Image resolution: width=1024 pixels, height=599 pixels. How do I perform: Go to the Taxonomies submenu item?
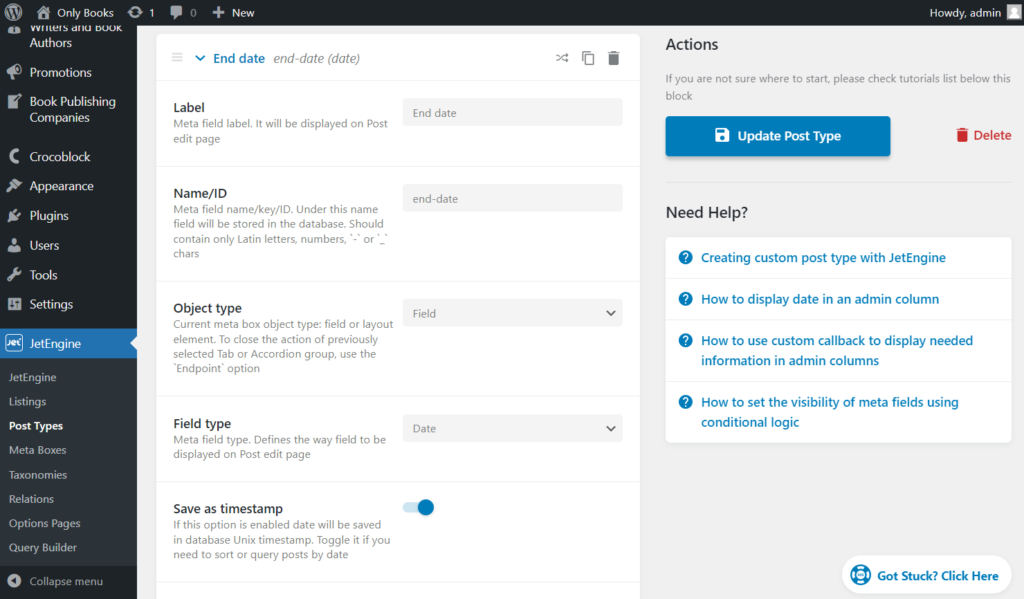(38, 475)
